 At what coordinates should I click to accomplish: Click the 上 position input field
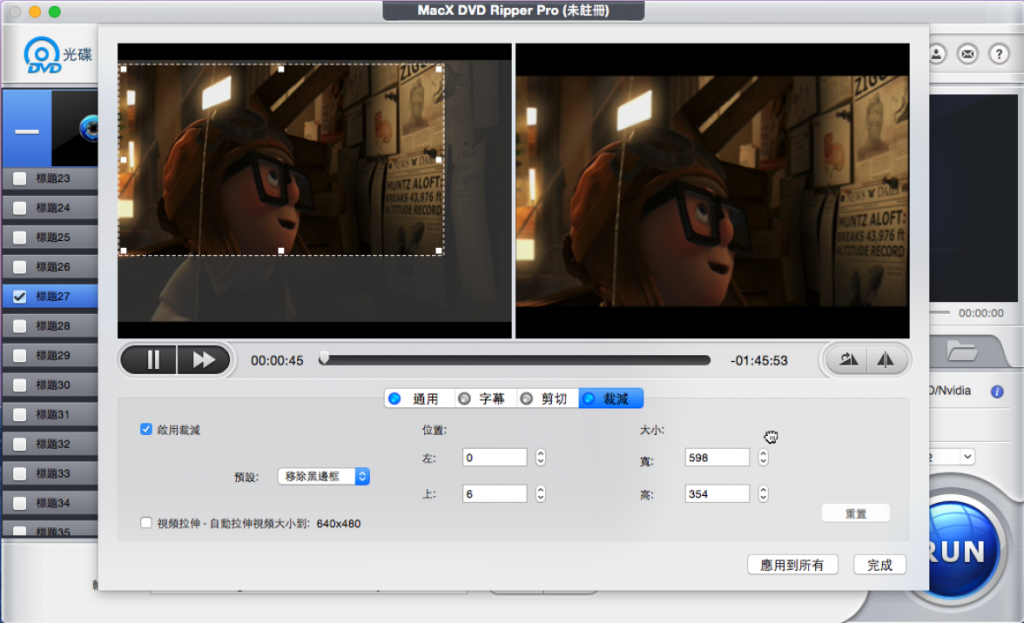tap(494, 494)
